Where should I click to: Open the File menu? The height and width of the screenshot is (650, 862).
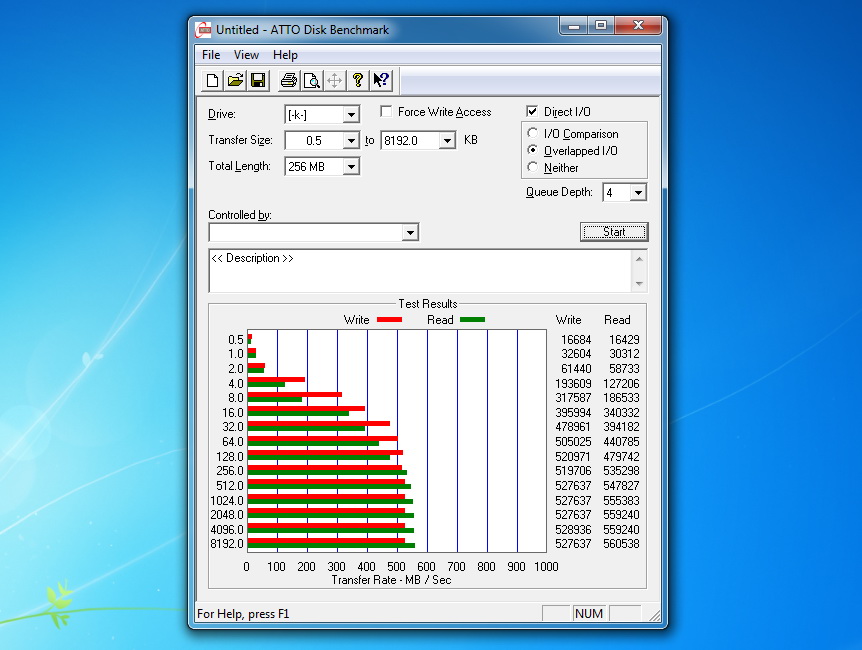point(211,55)
